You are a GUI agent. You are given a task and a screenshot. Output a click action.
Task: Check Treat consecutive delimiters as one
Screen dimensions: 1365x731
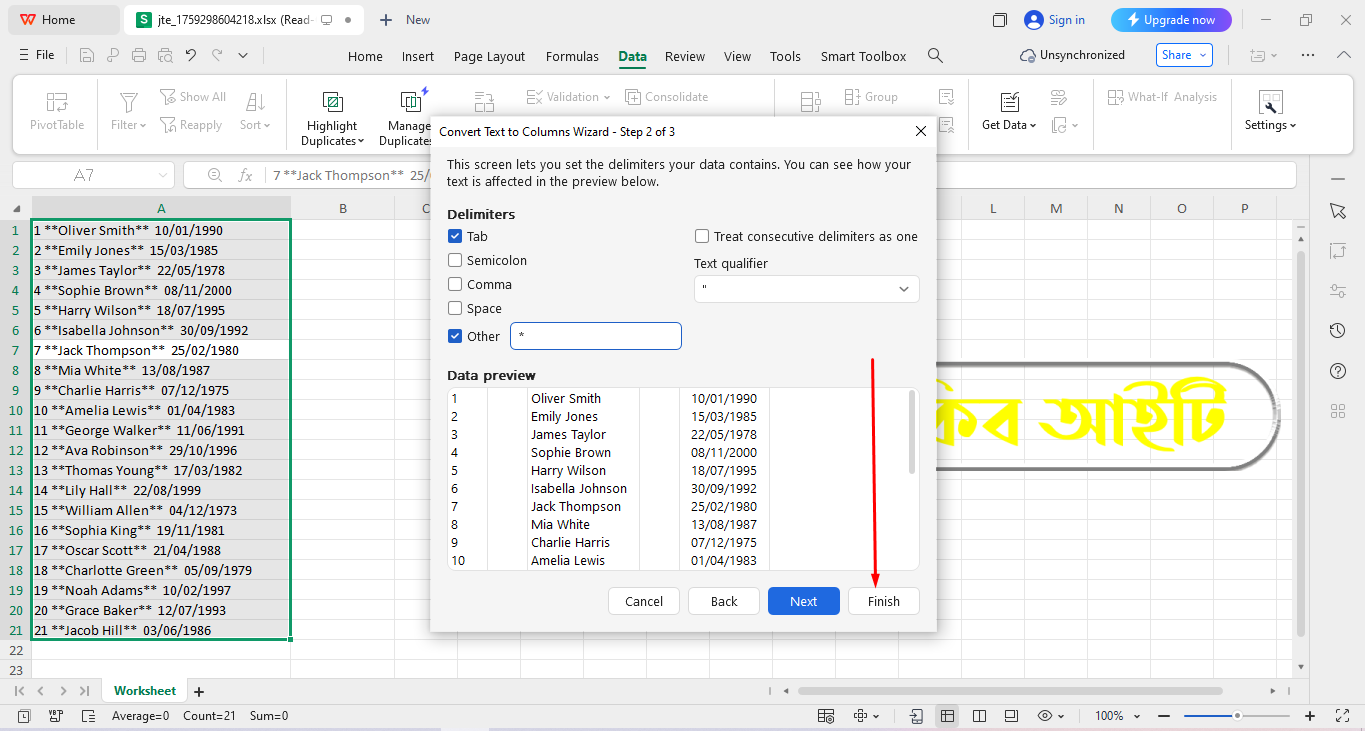(x=703, y=237)
